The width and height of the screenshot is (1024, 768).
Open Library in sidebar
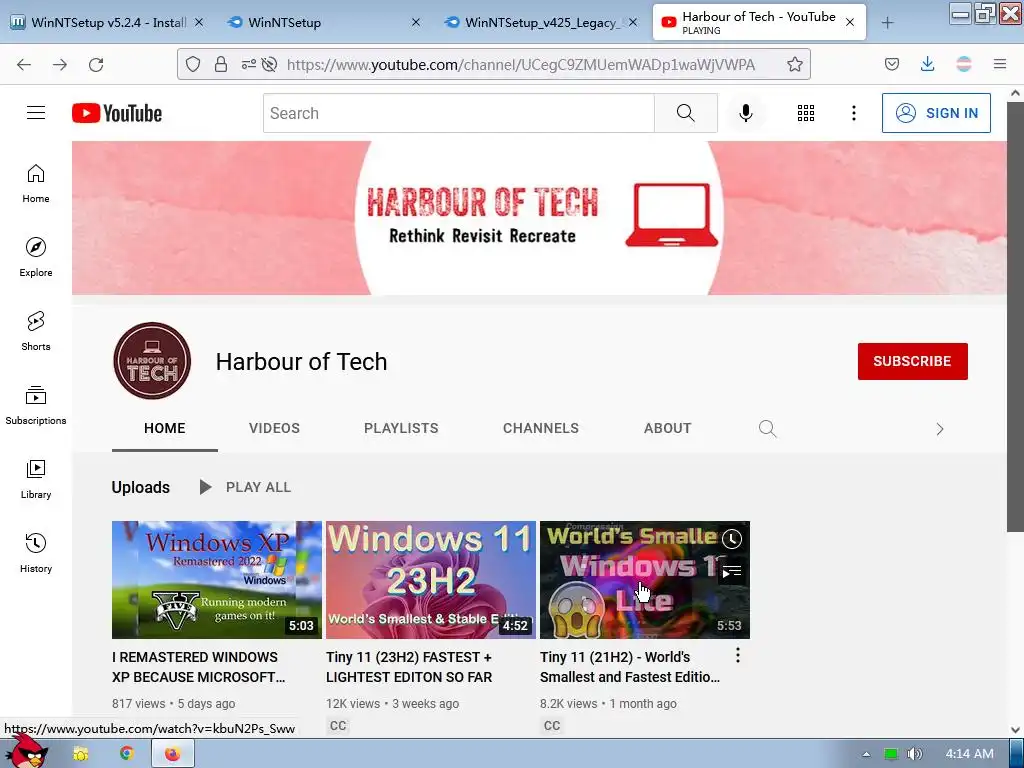pos(36,479)
